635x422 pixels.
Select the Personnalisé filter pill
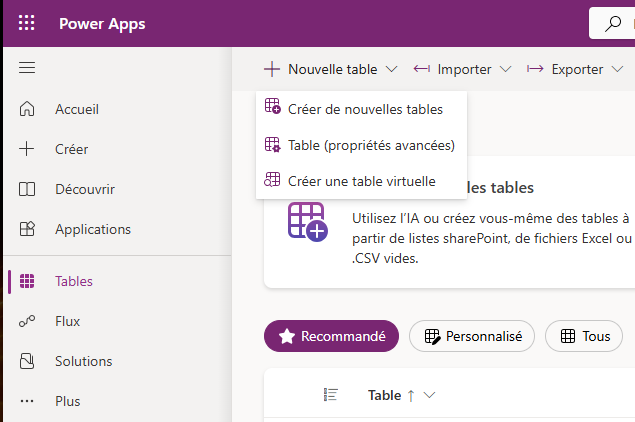pyautogui.click(x=472, y=336)
